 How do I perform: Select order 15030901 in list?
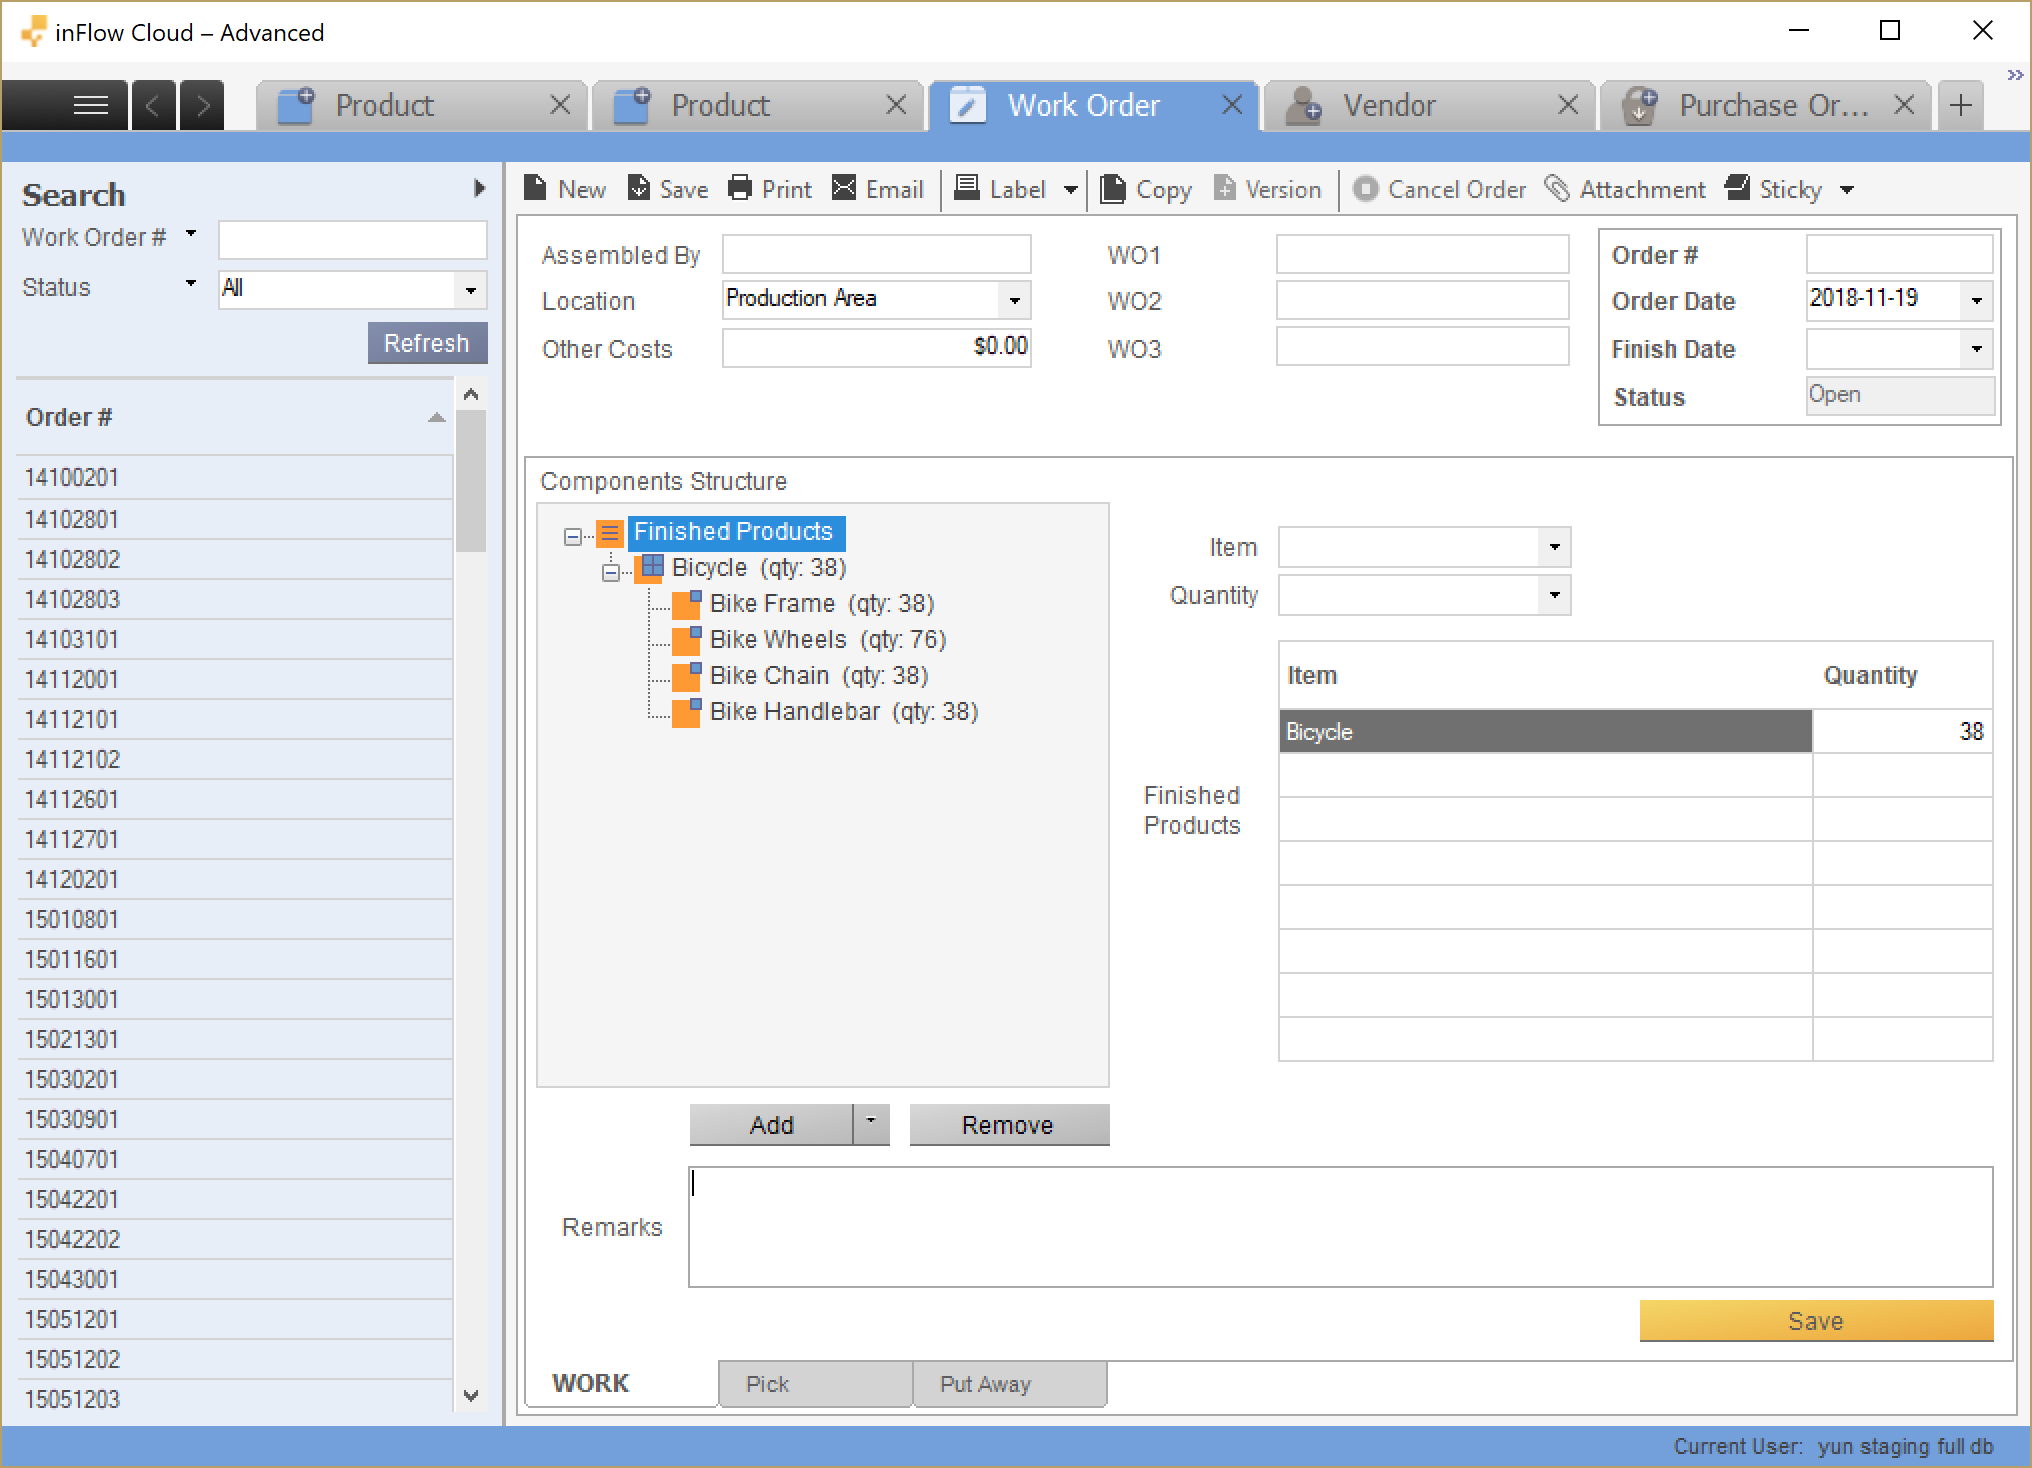235,1119
